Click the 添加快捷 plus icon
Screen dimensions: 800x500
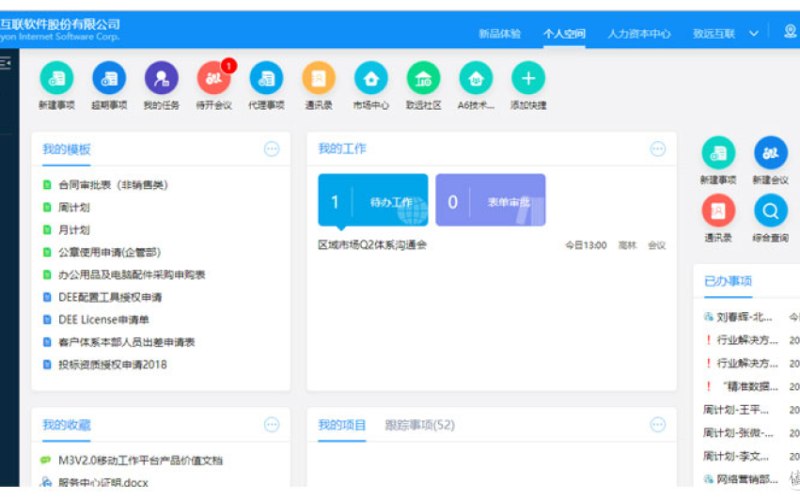[x=528, y=78]
